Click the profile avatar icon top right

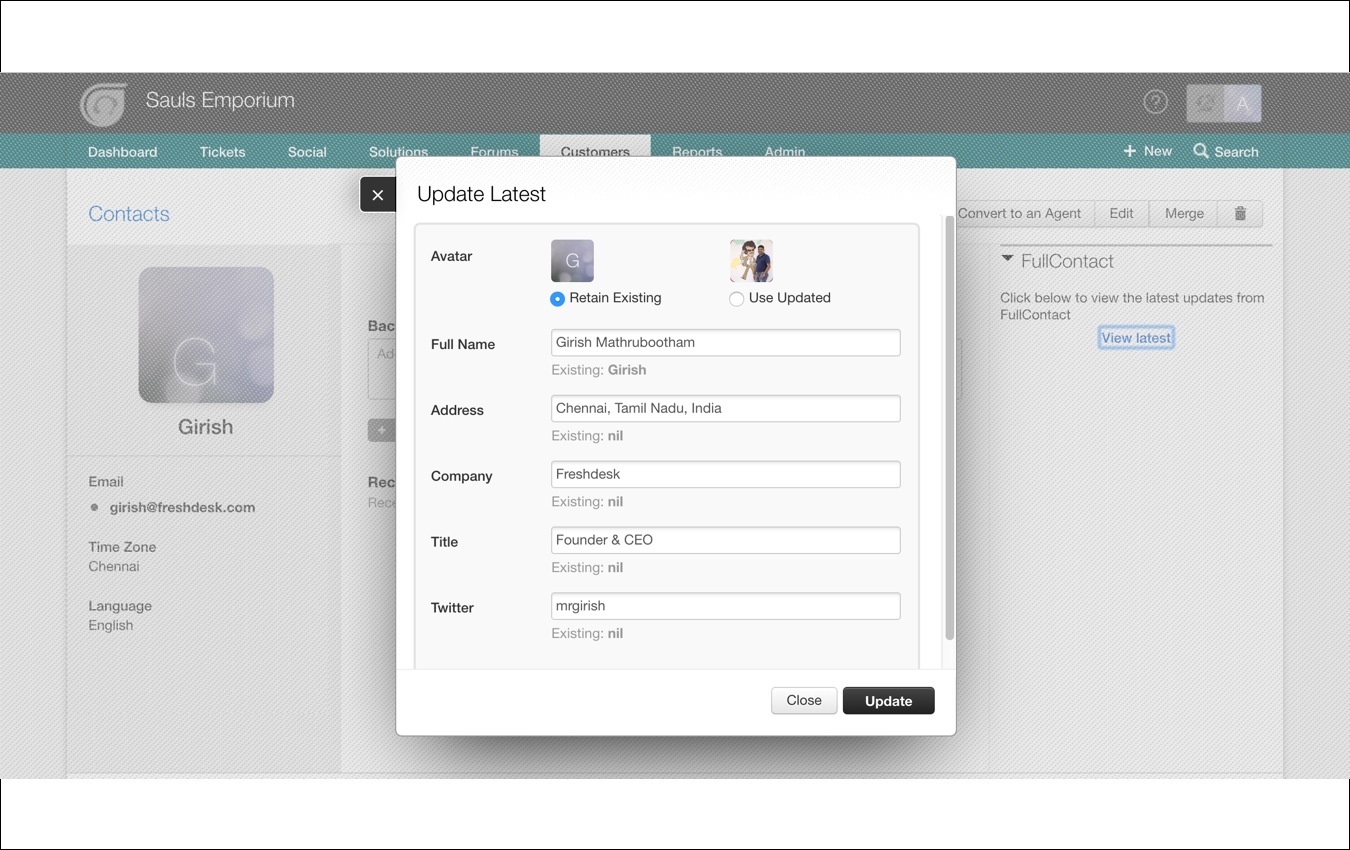click(1241, 102)
